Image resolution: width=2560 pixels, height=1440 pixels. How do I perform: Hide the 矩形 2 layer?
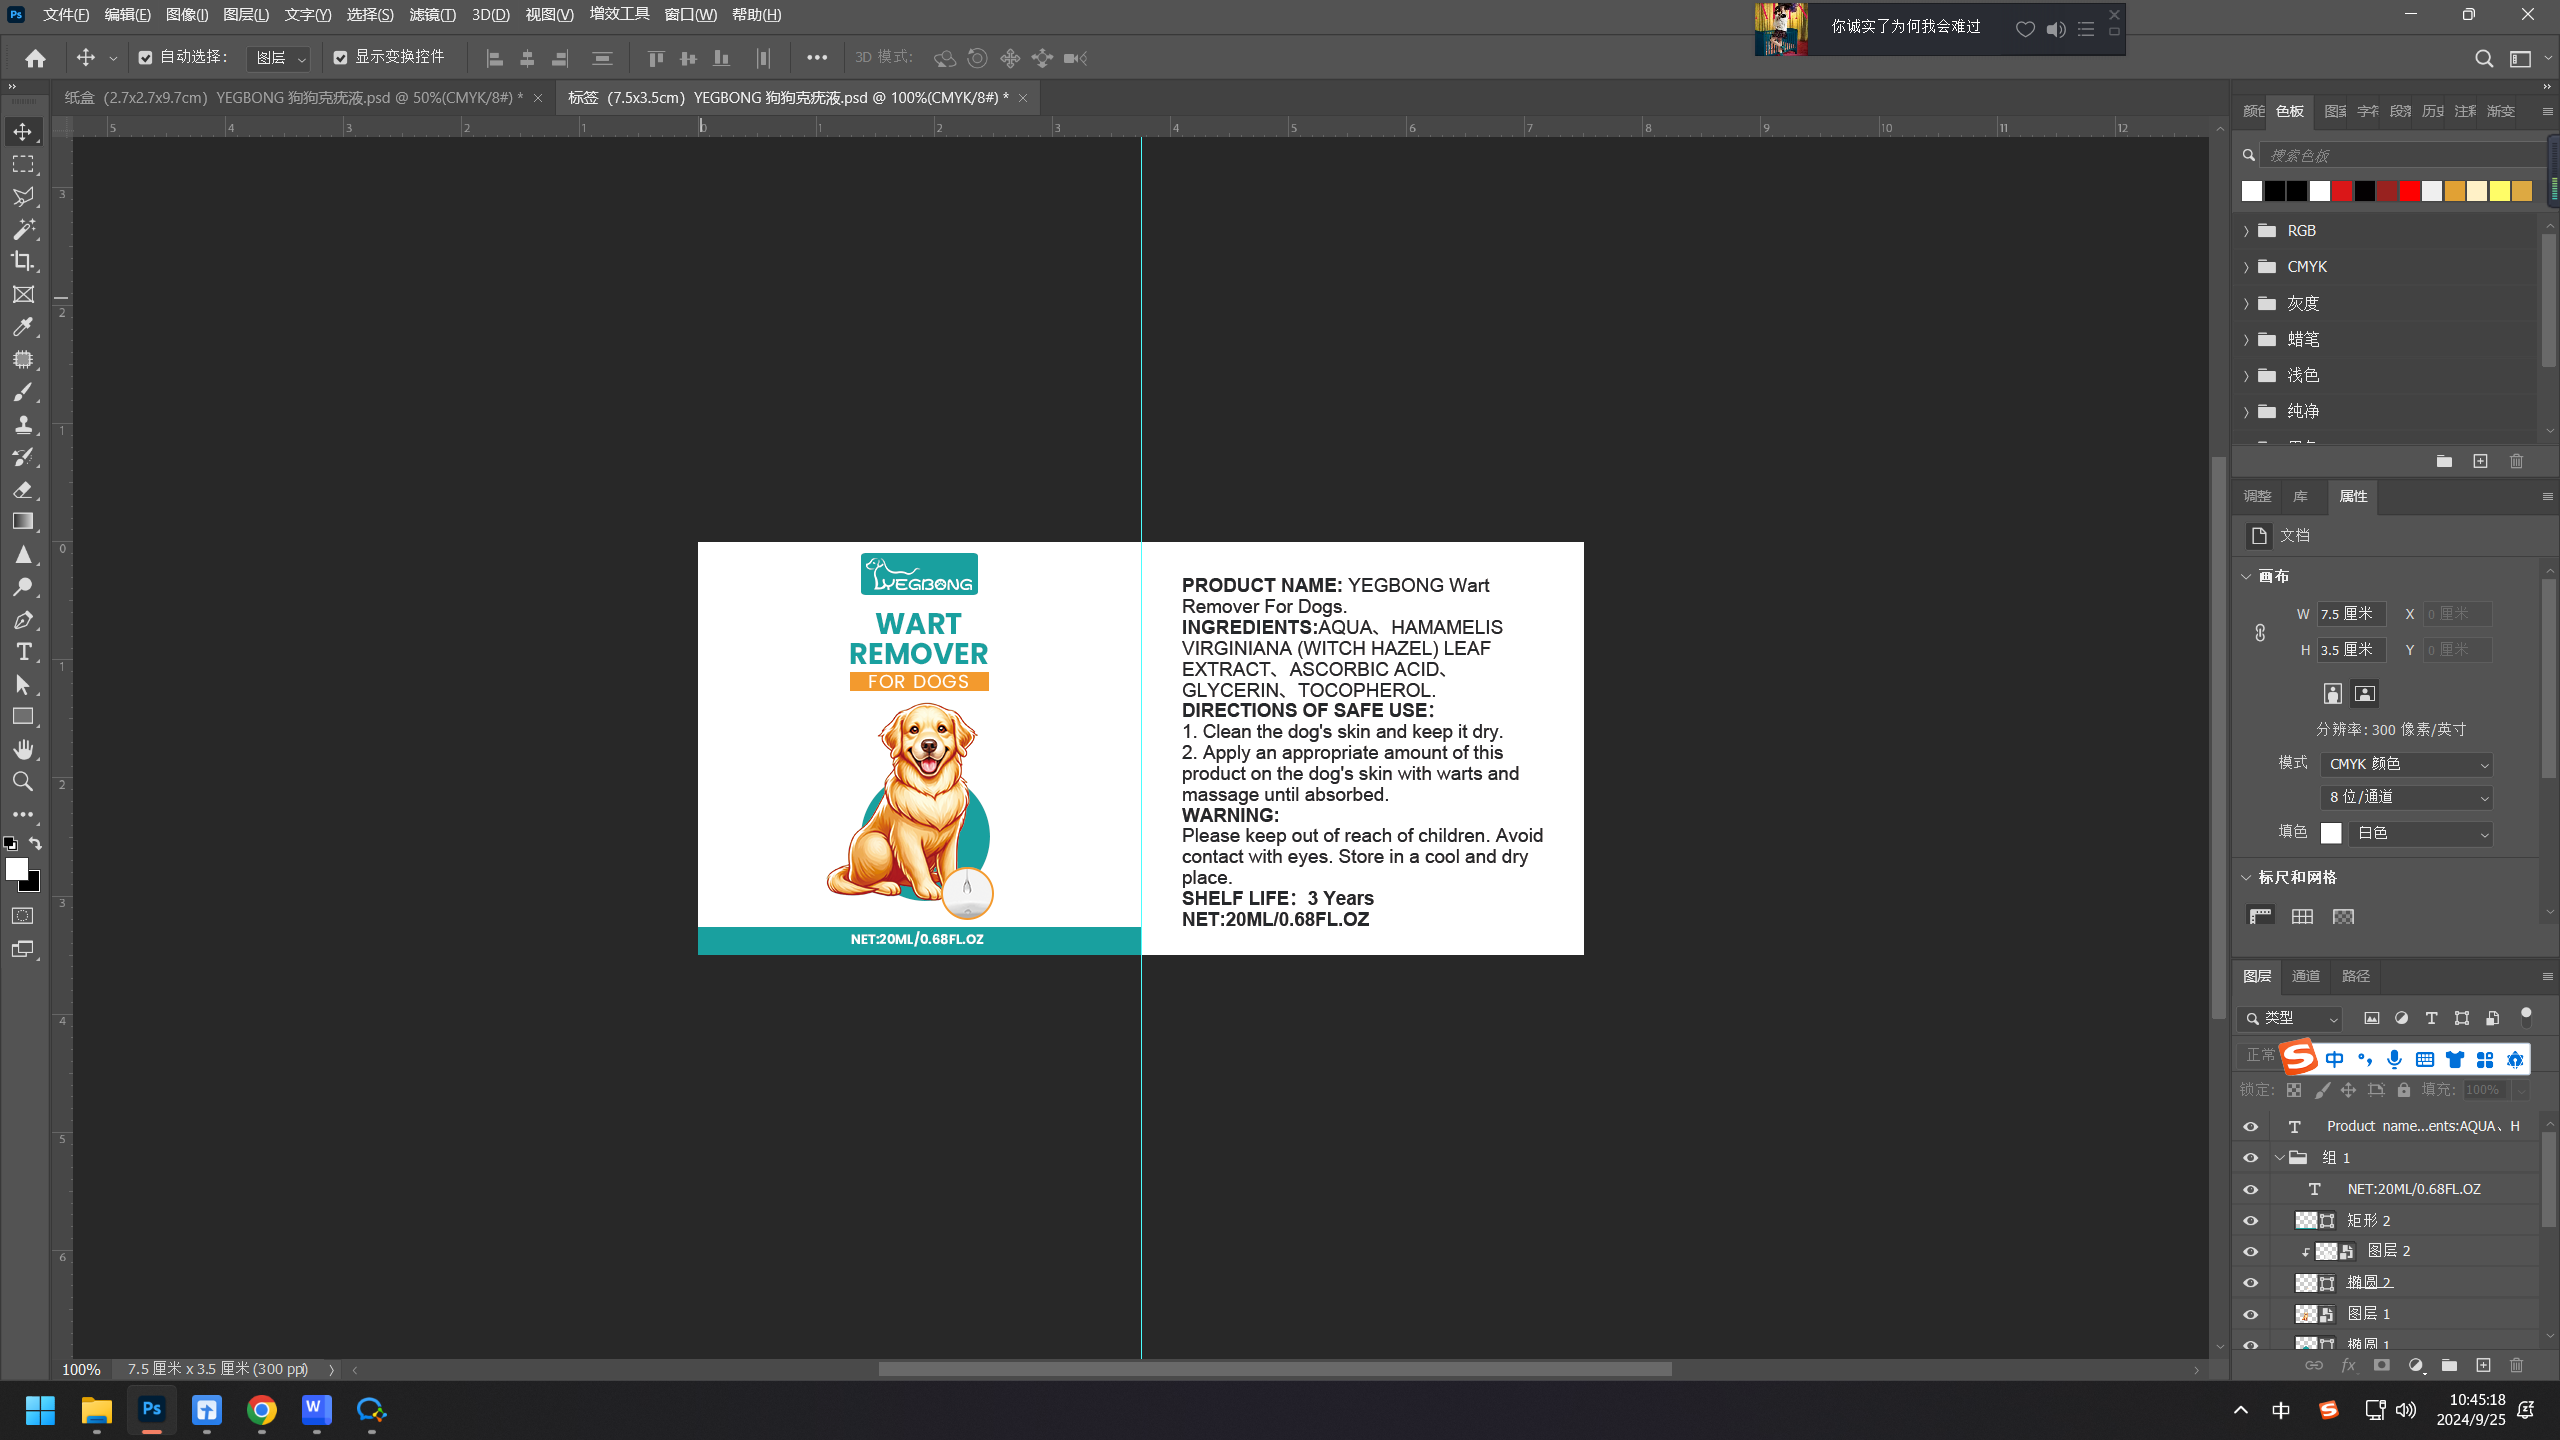(2250, 1221)
